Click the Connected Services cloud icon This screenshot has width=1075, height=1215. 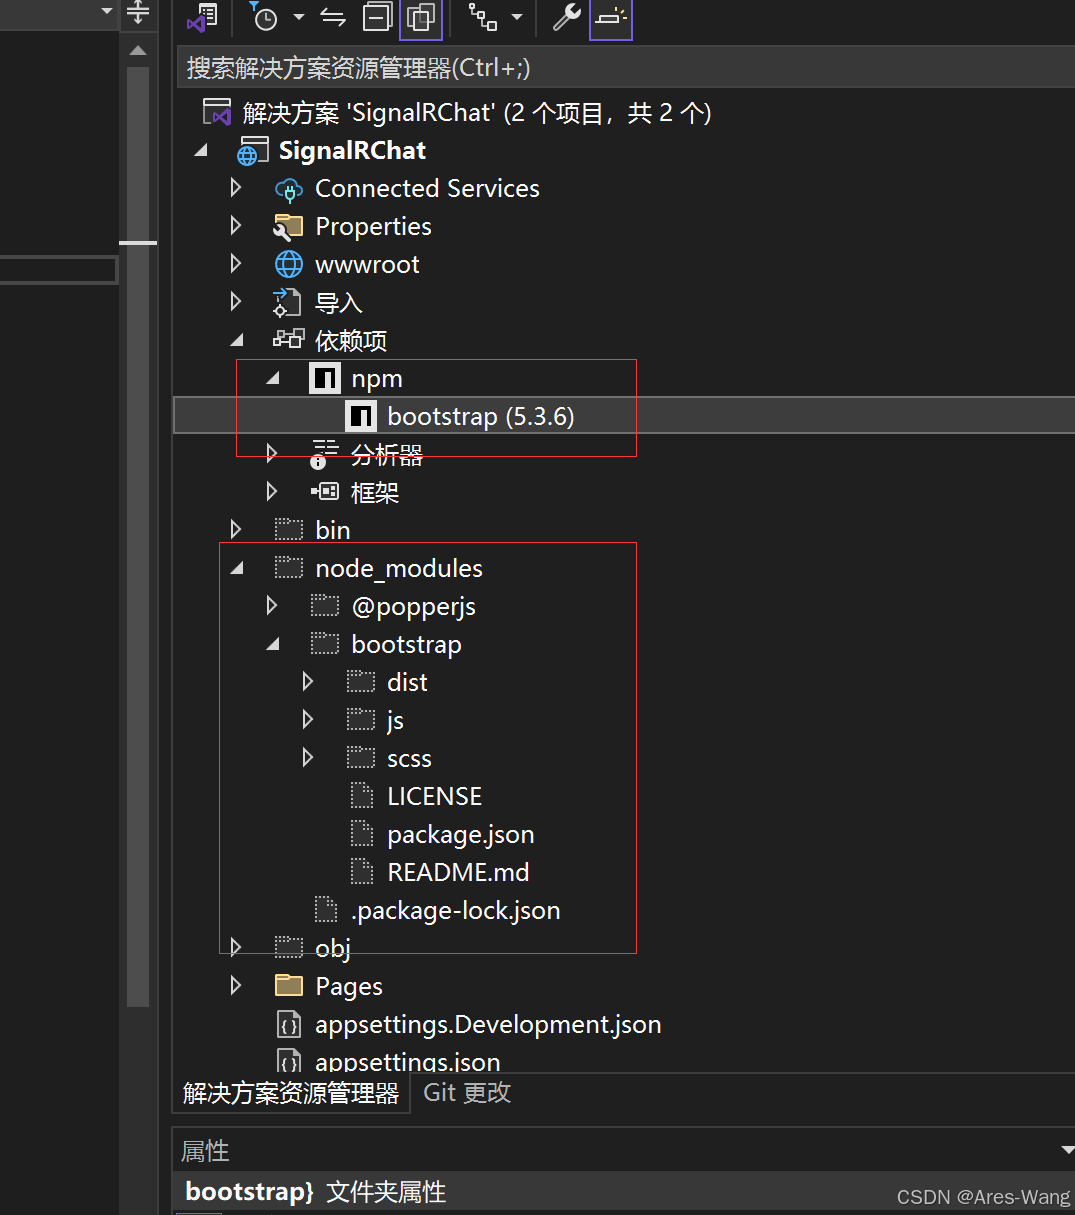[x=288, y=189]
